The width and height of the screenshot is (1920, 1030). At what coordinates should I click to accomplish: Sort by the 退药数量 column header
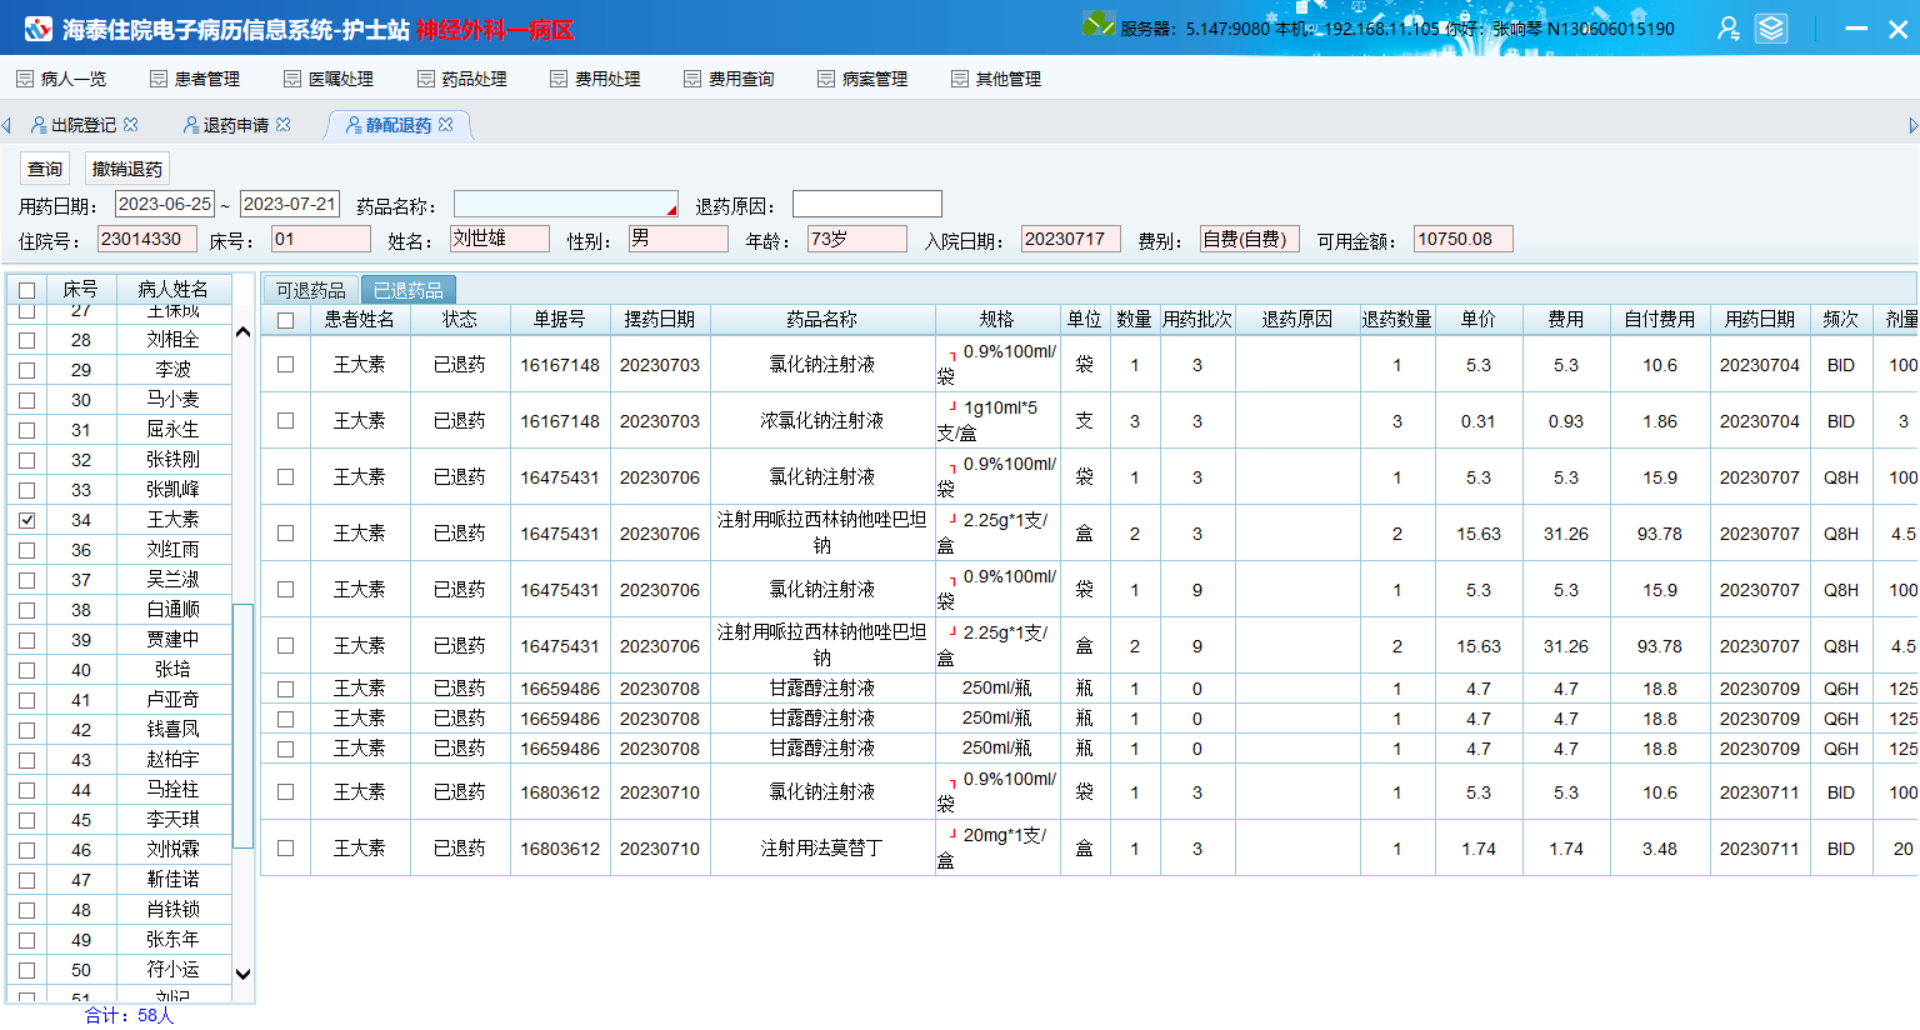(1397, 319)
